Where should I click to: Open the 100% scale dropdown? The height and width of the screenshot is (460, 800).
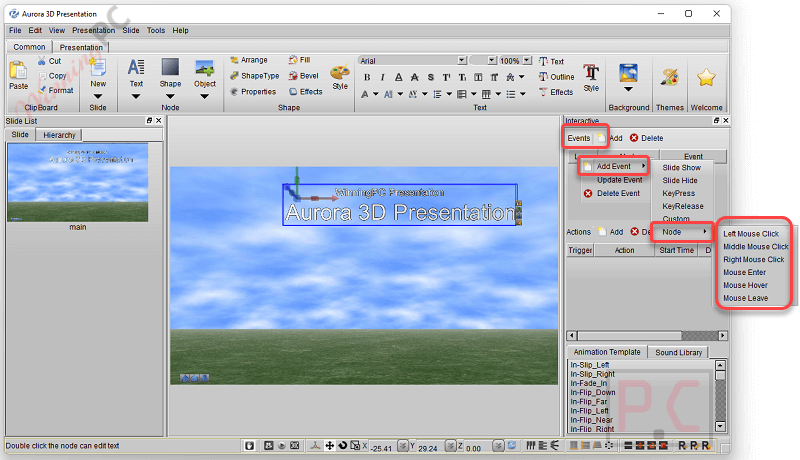527,61
